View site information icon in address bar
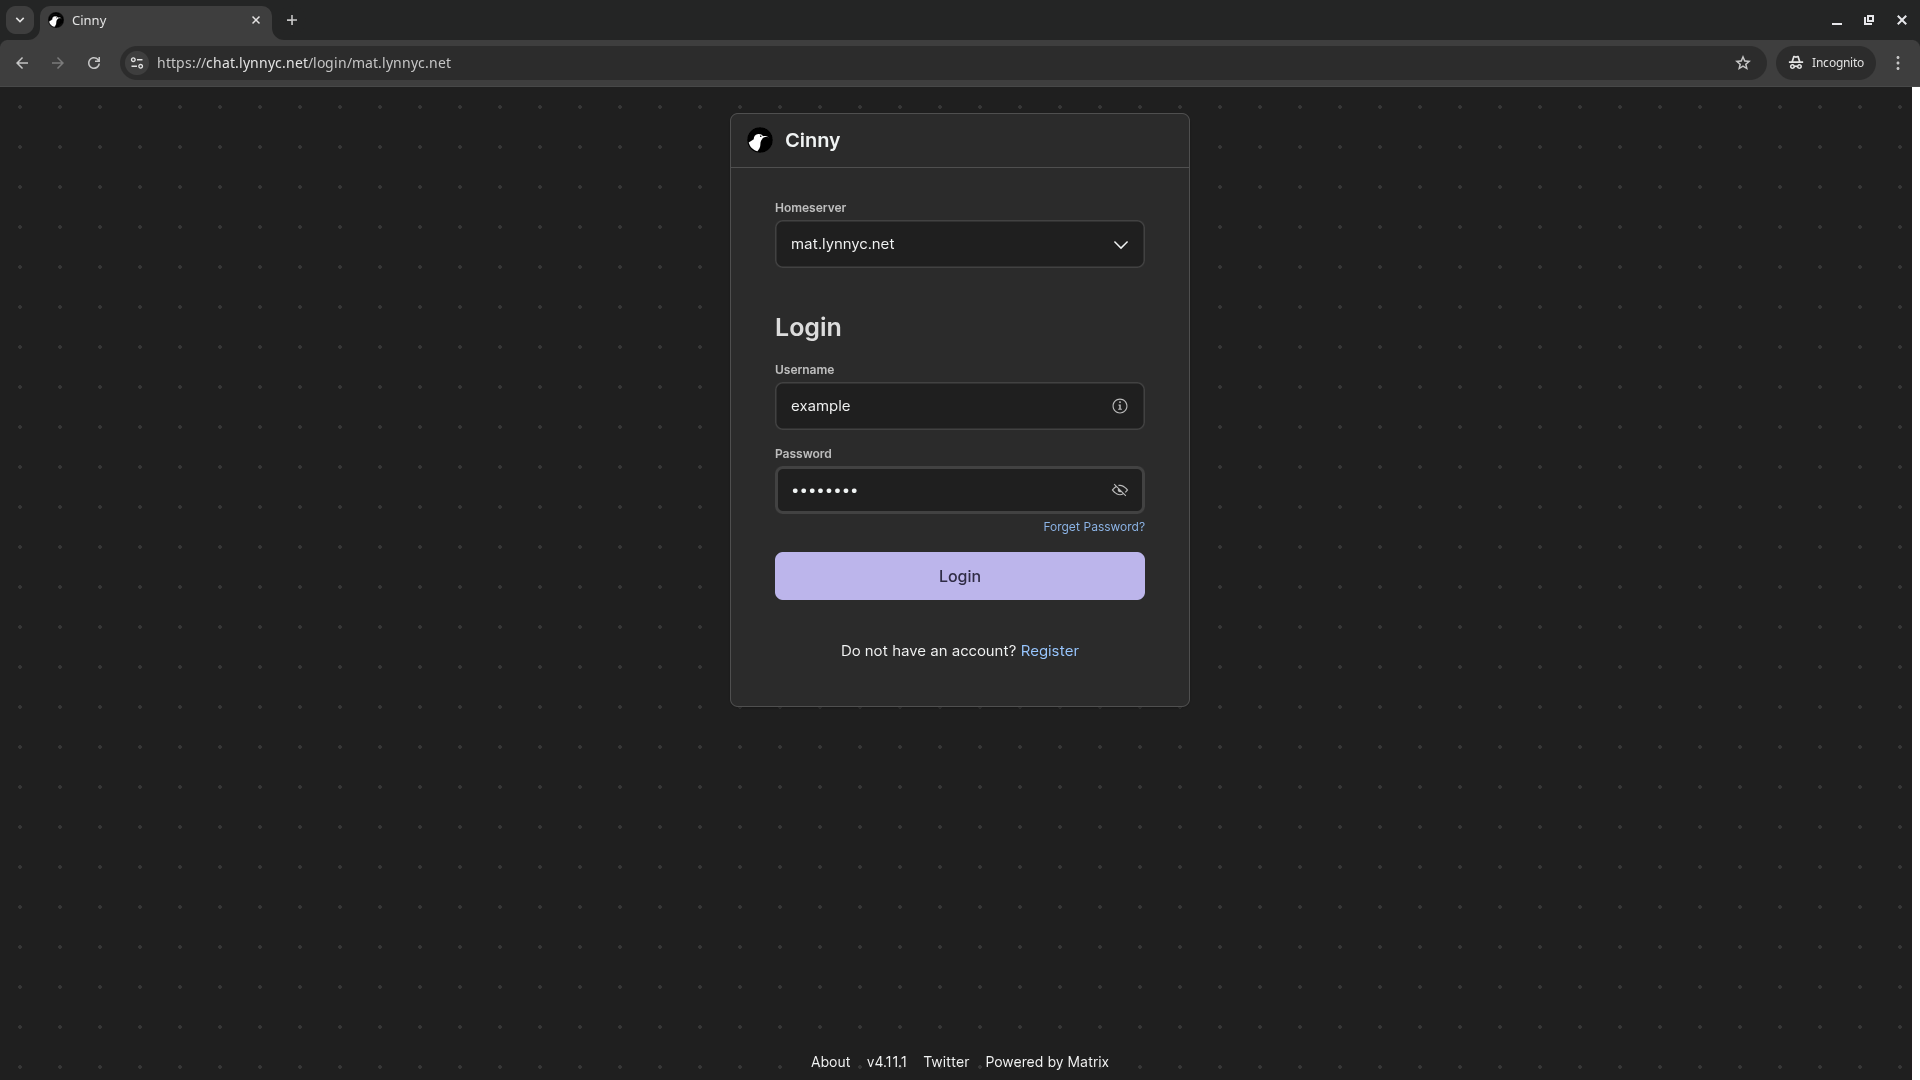The image size is (1920, 1080). pos(137,63)
